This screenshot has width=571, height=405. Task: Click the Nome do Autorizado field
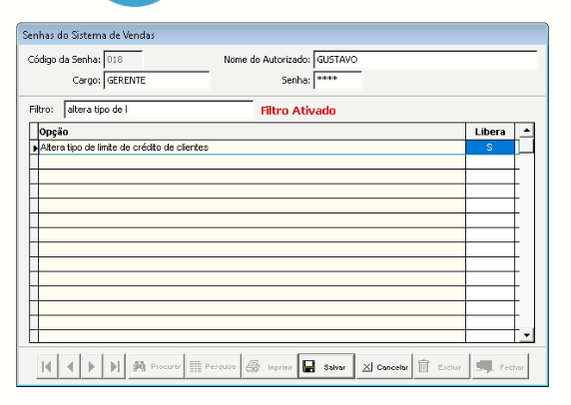coord(425,60)
